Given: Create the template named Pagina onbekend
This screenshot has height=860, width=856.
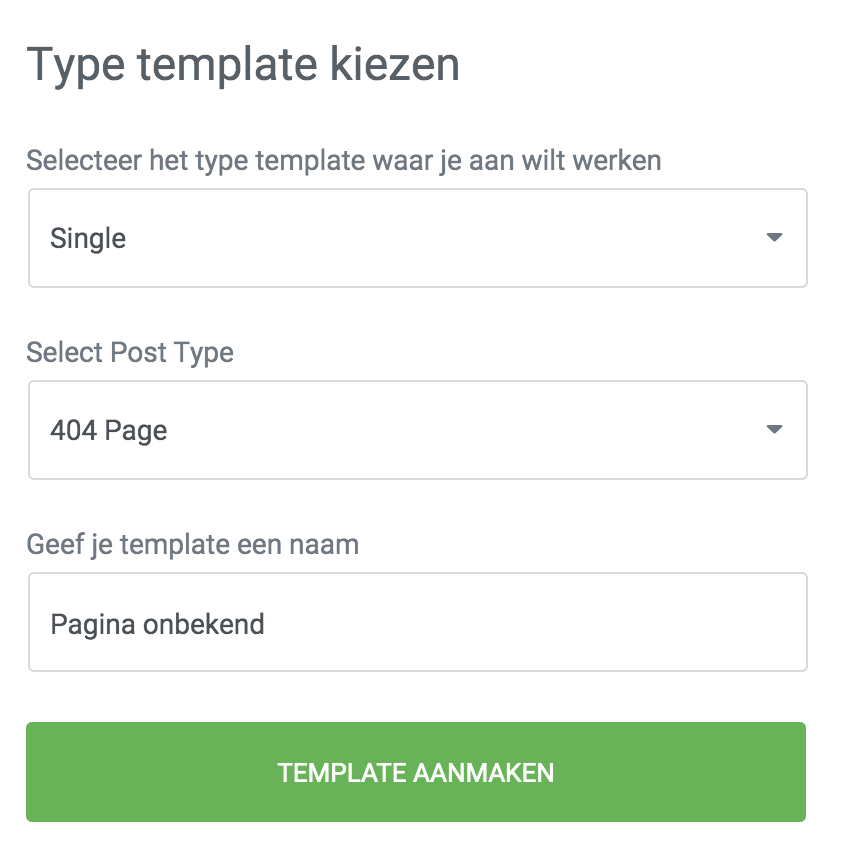Looking at the screenshot, I should coord(418,771).
